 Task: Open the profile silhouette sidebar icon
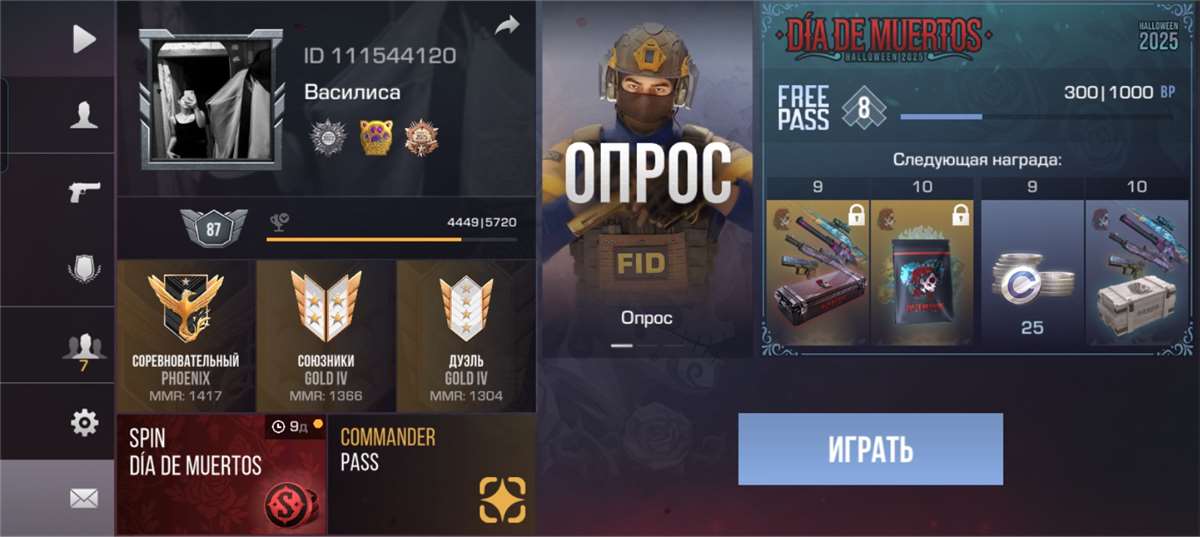[x=84, y=115]
